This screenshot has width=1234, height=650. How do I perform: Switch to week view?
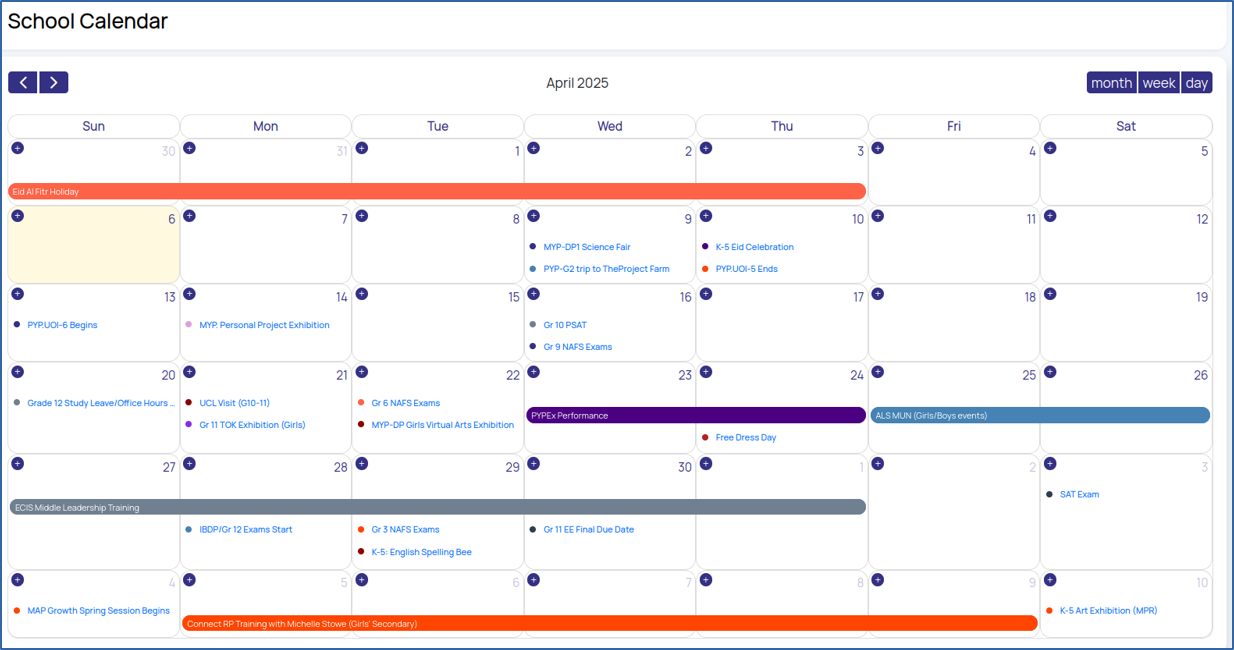1158,83
